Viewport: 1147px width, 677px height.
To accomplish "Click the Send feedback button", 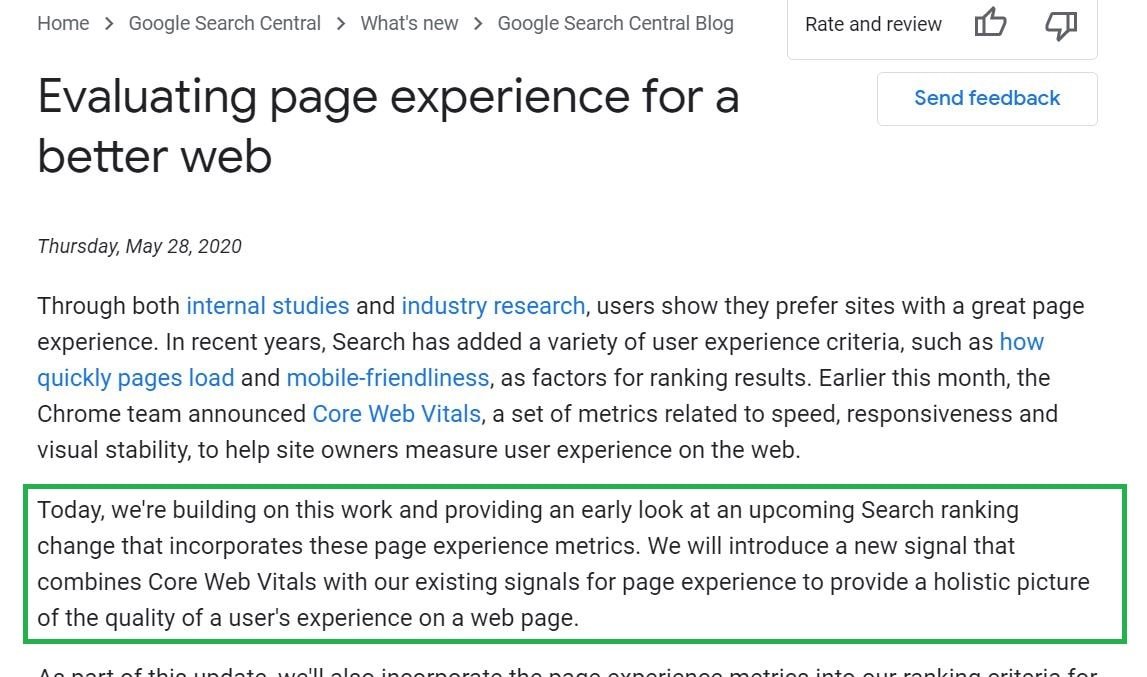I will point(987,98).
